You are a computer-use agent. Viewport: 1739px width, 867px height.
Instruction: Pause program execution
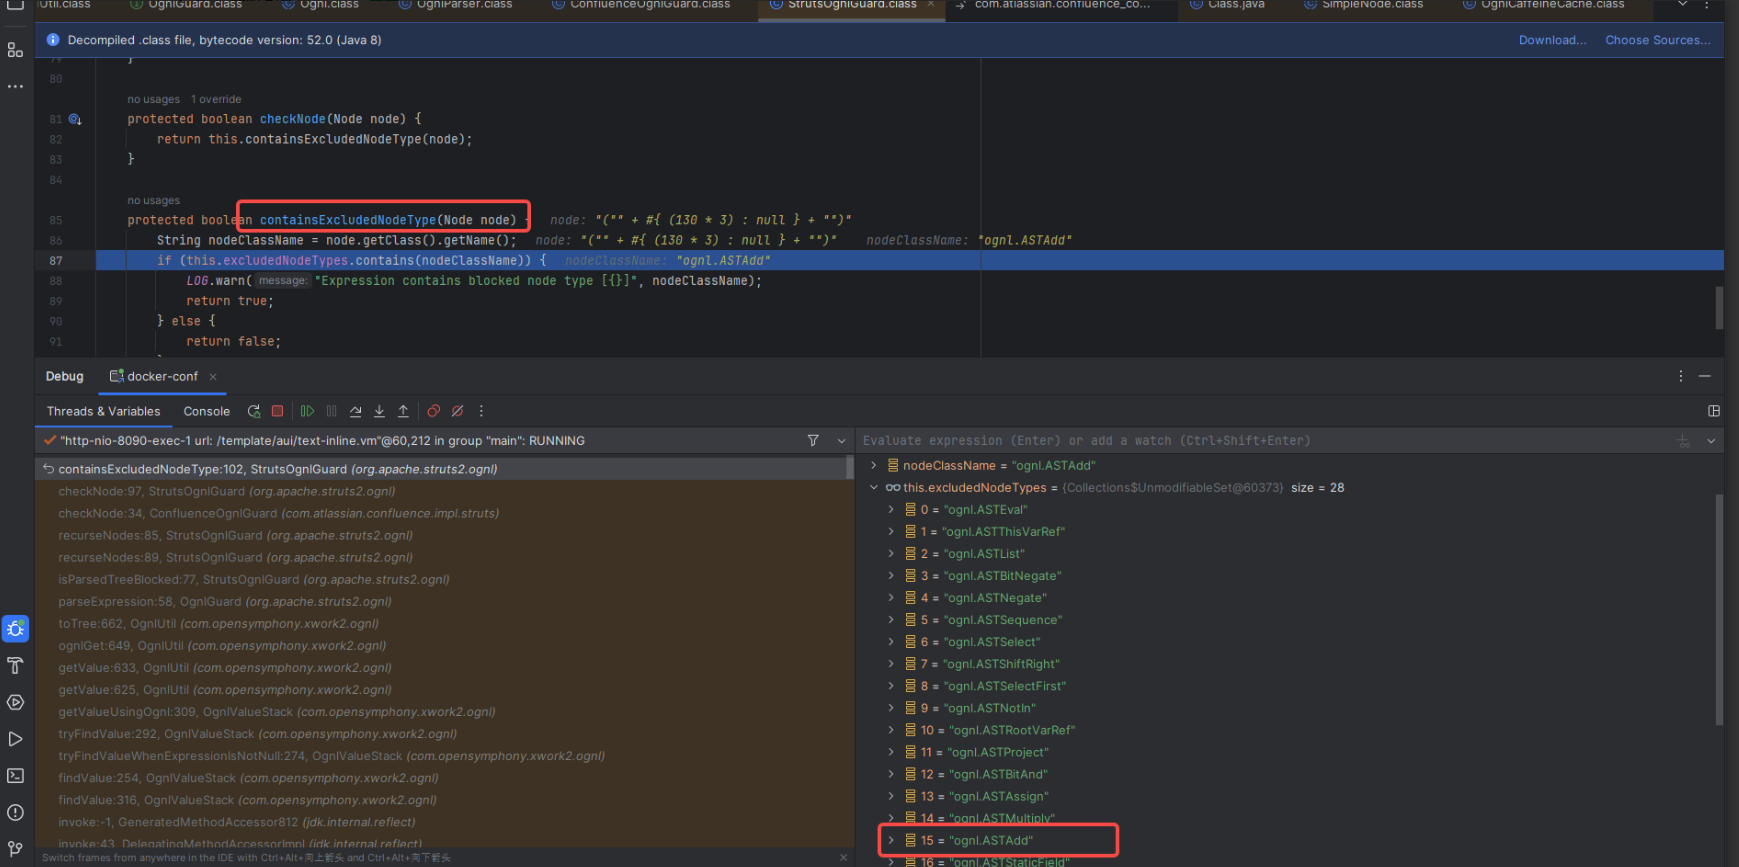pyautogui.click(x=332, y=411)
